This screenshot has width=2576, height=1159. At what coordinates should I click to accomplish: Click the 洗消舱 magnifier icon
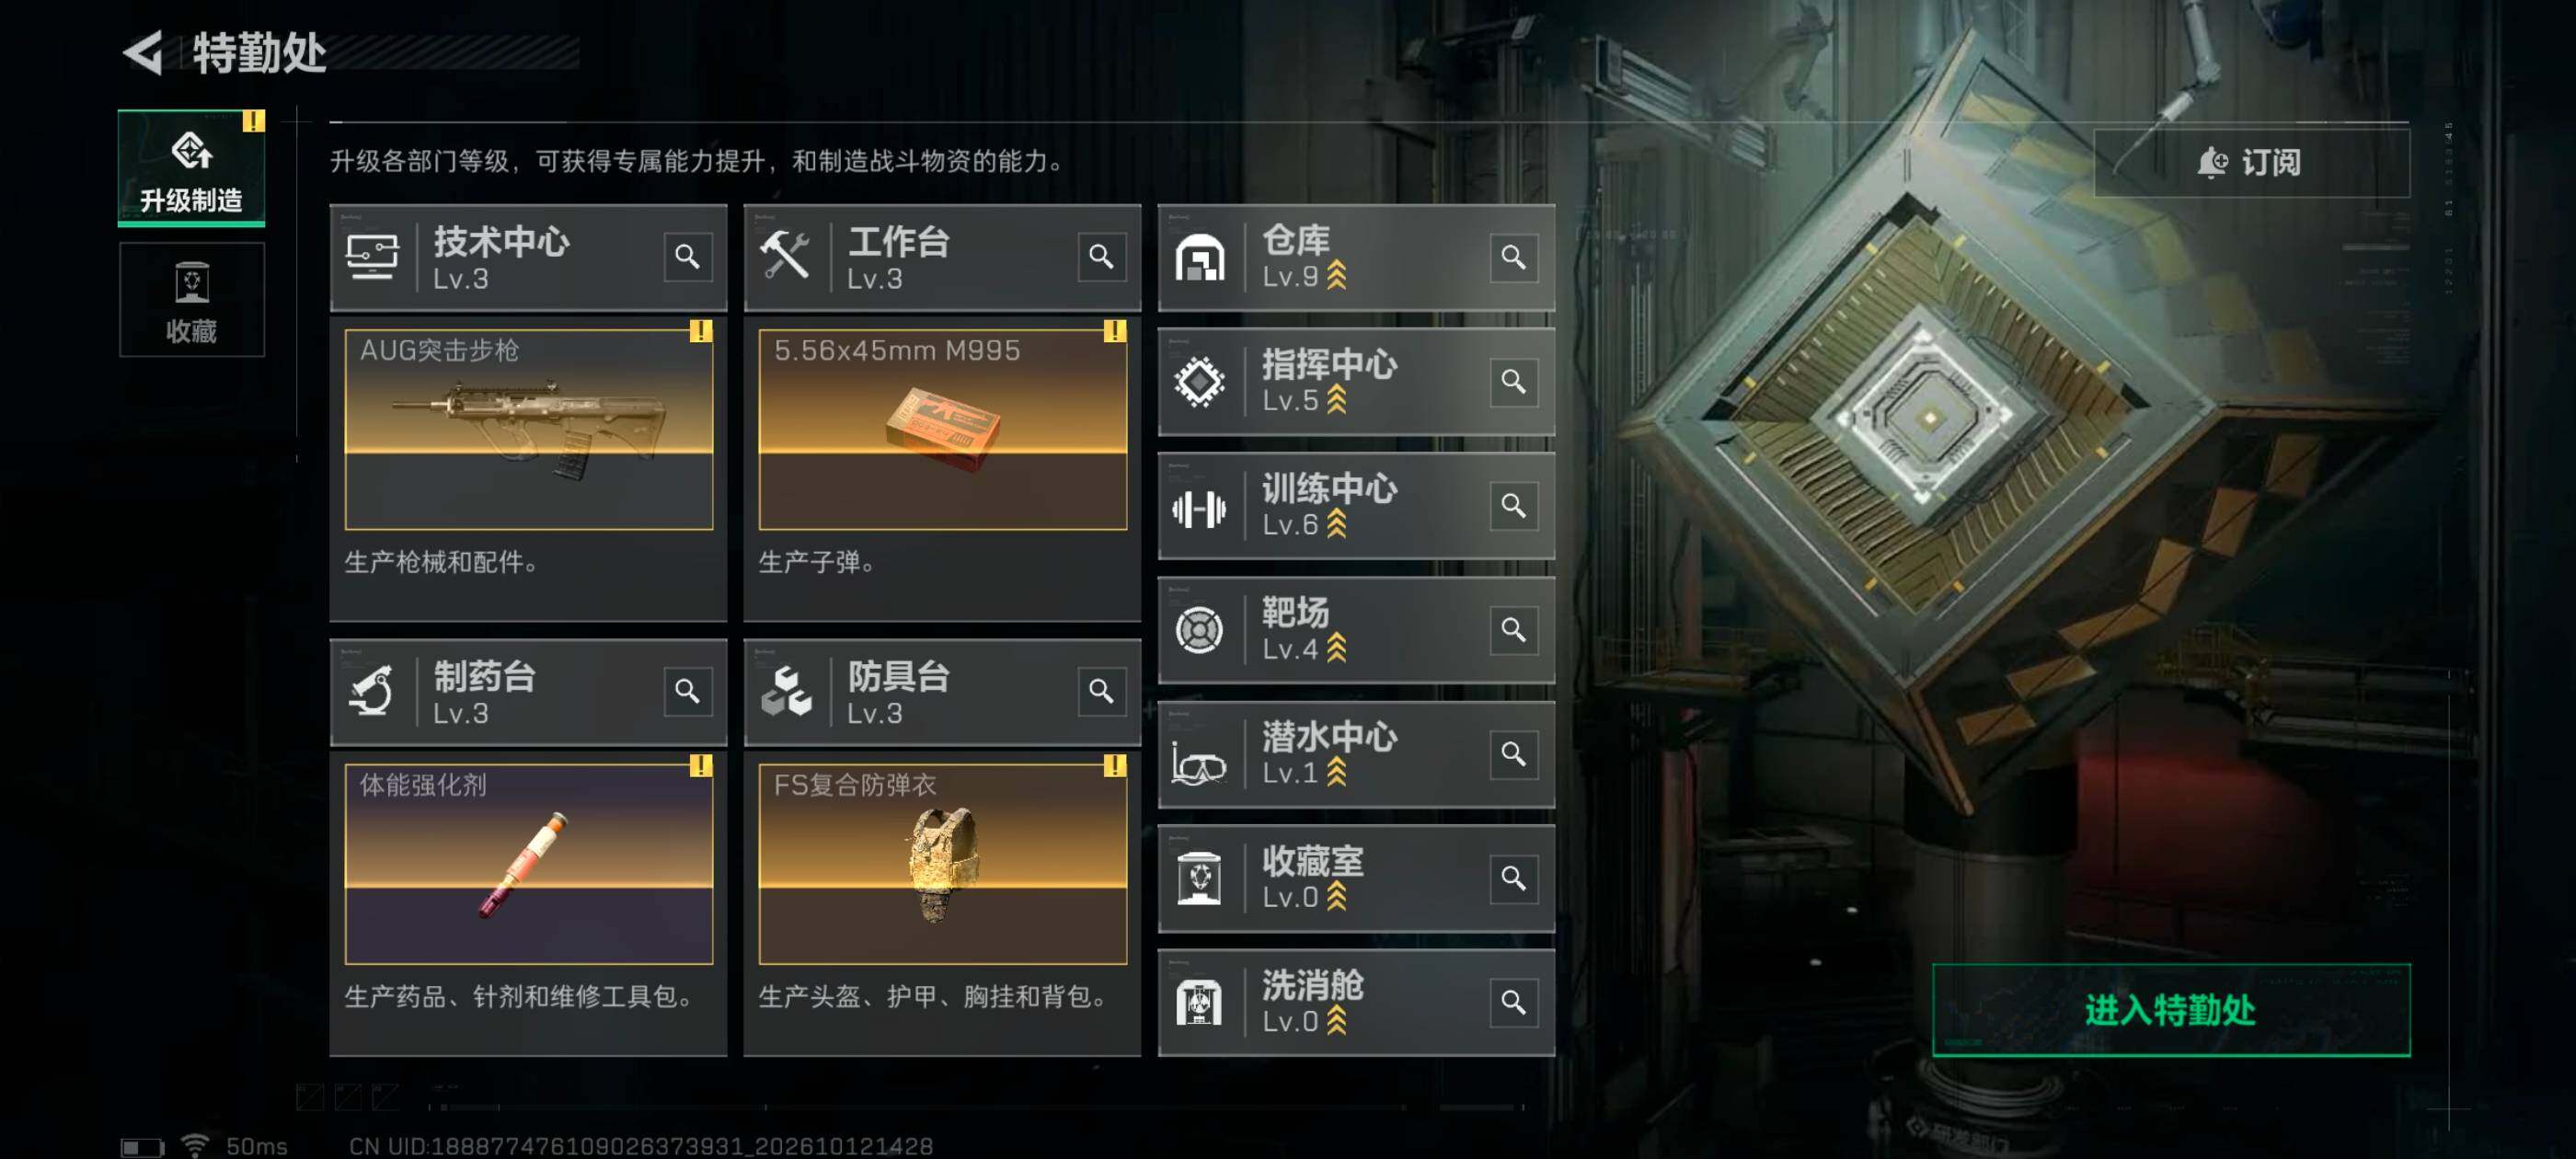coord(1513,1002)
